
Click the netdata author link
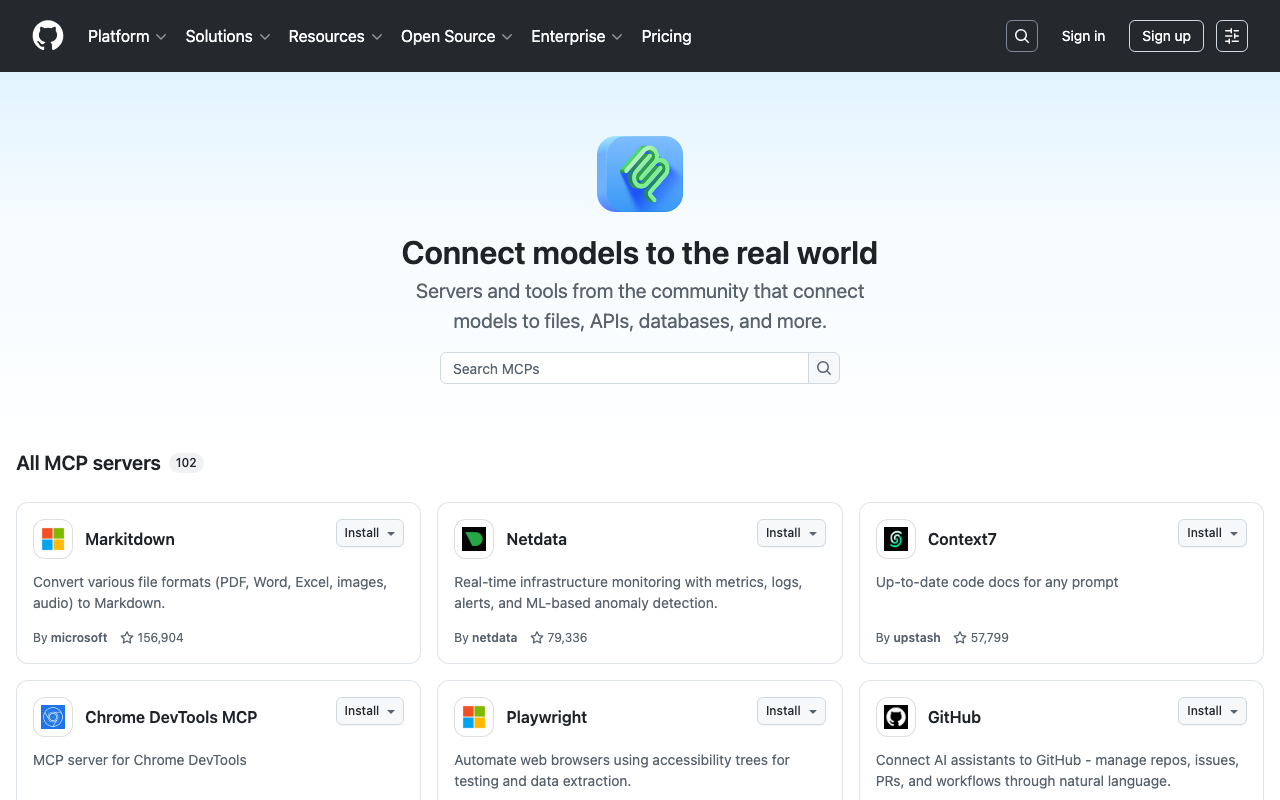[495, 638]
